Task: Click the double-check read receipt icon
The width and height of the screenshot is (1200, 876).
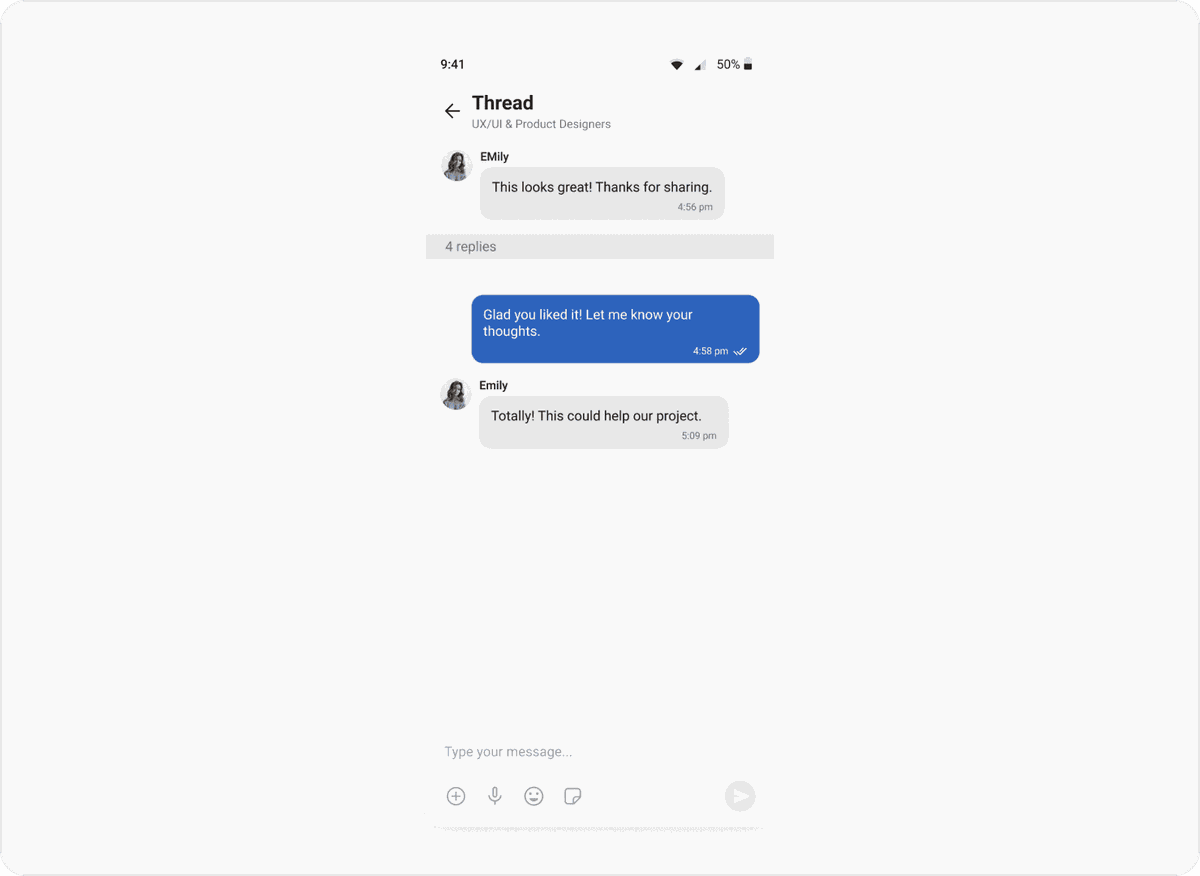Action: click(x=740, y=352)
